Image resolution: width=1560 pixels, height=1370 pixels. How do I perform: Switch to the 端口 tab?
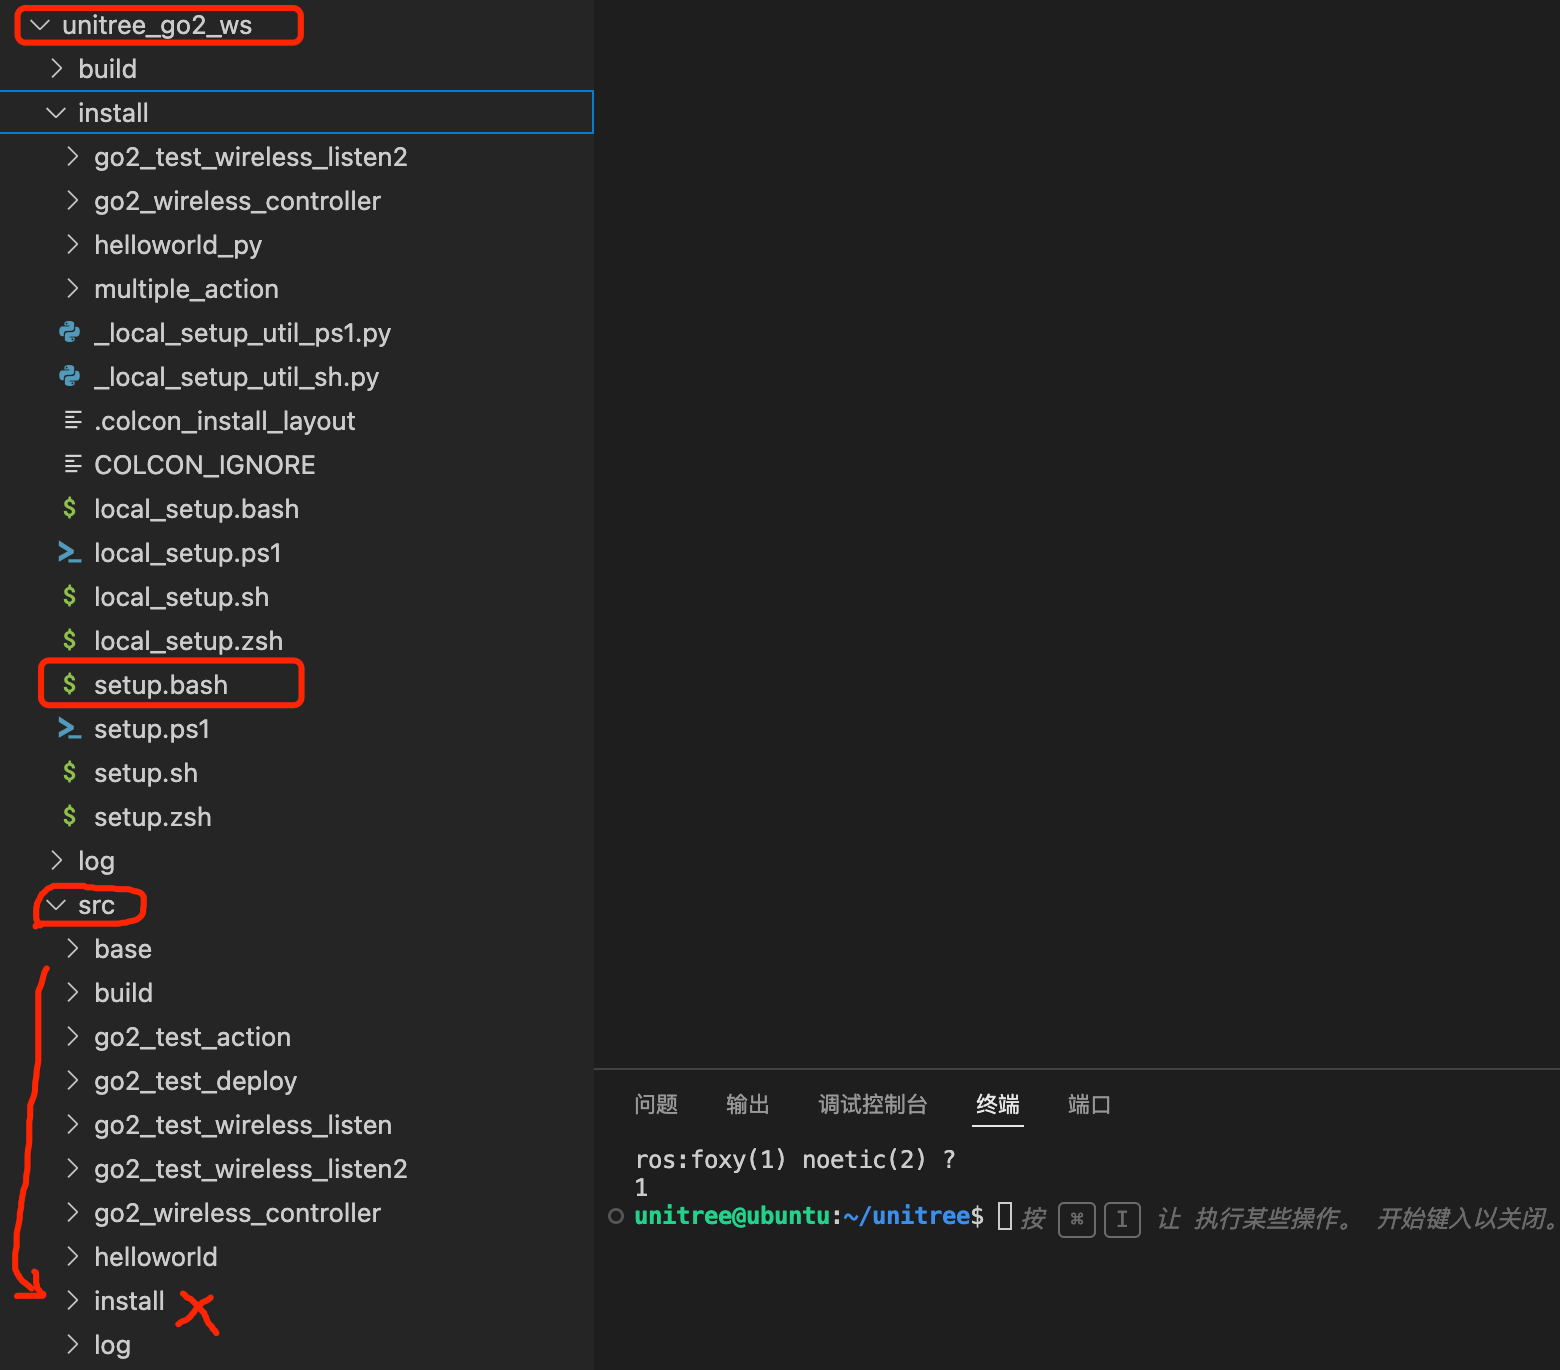(1088, 1104)
